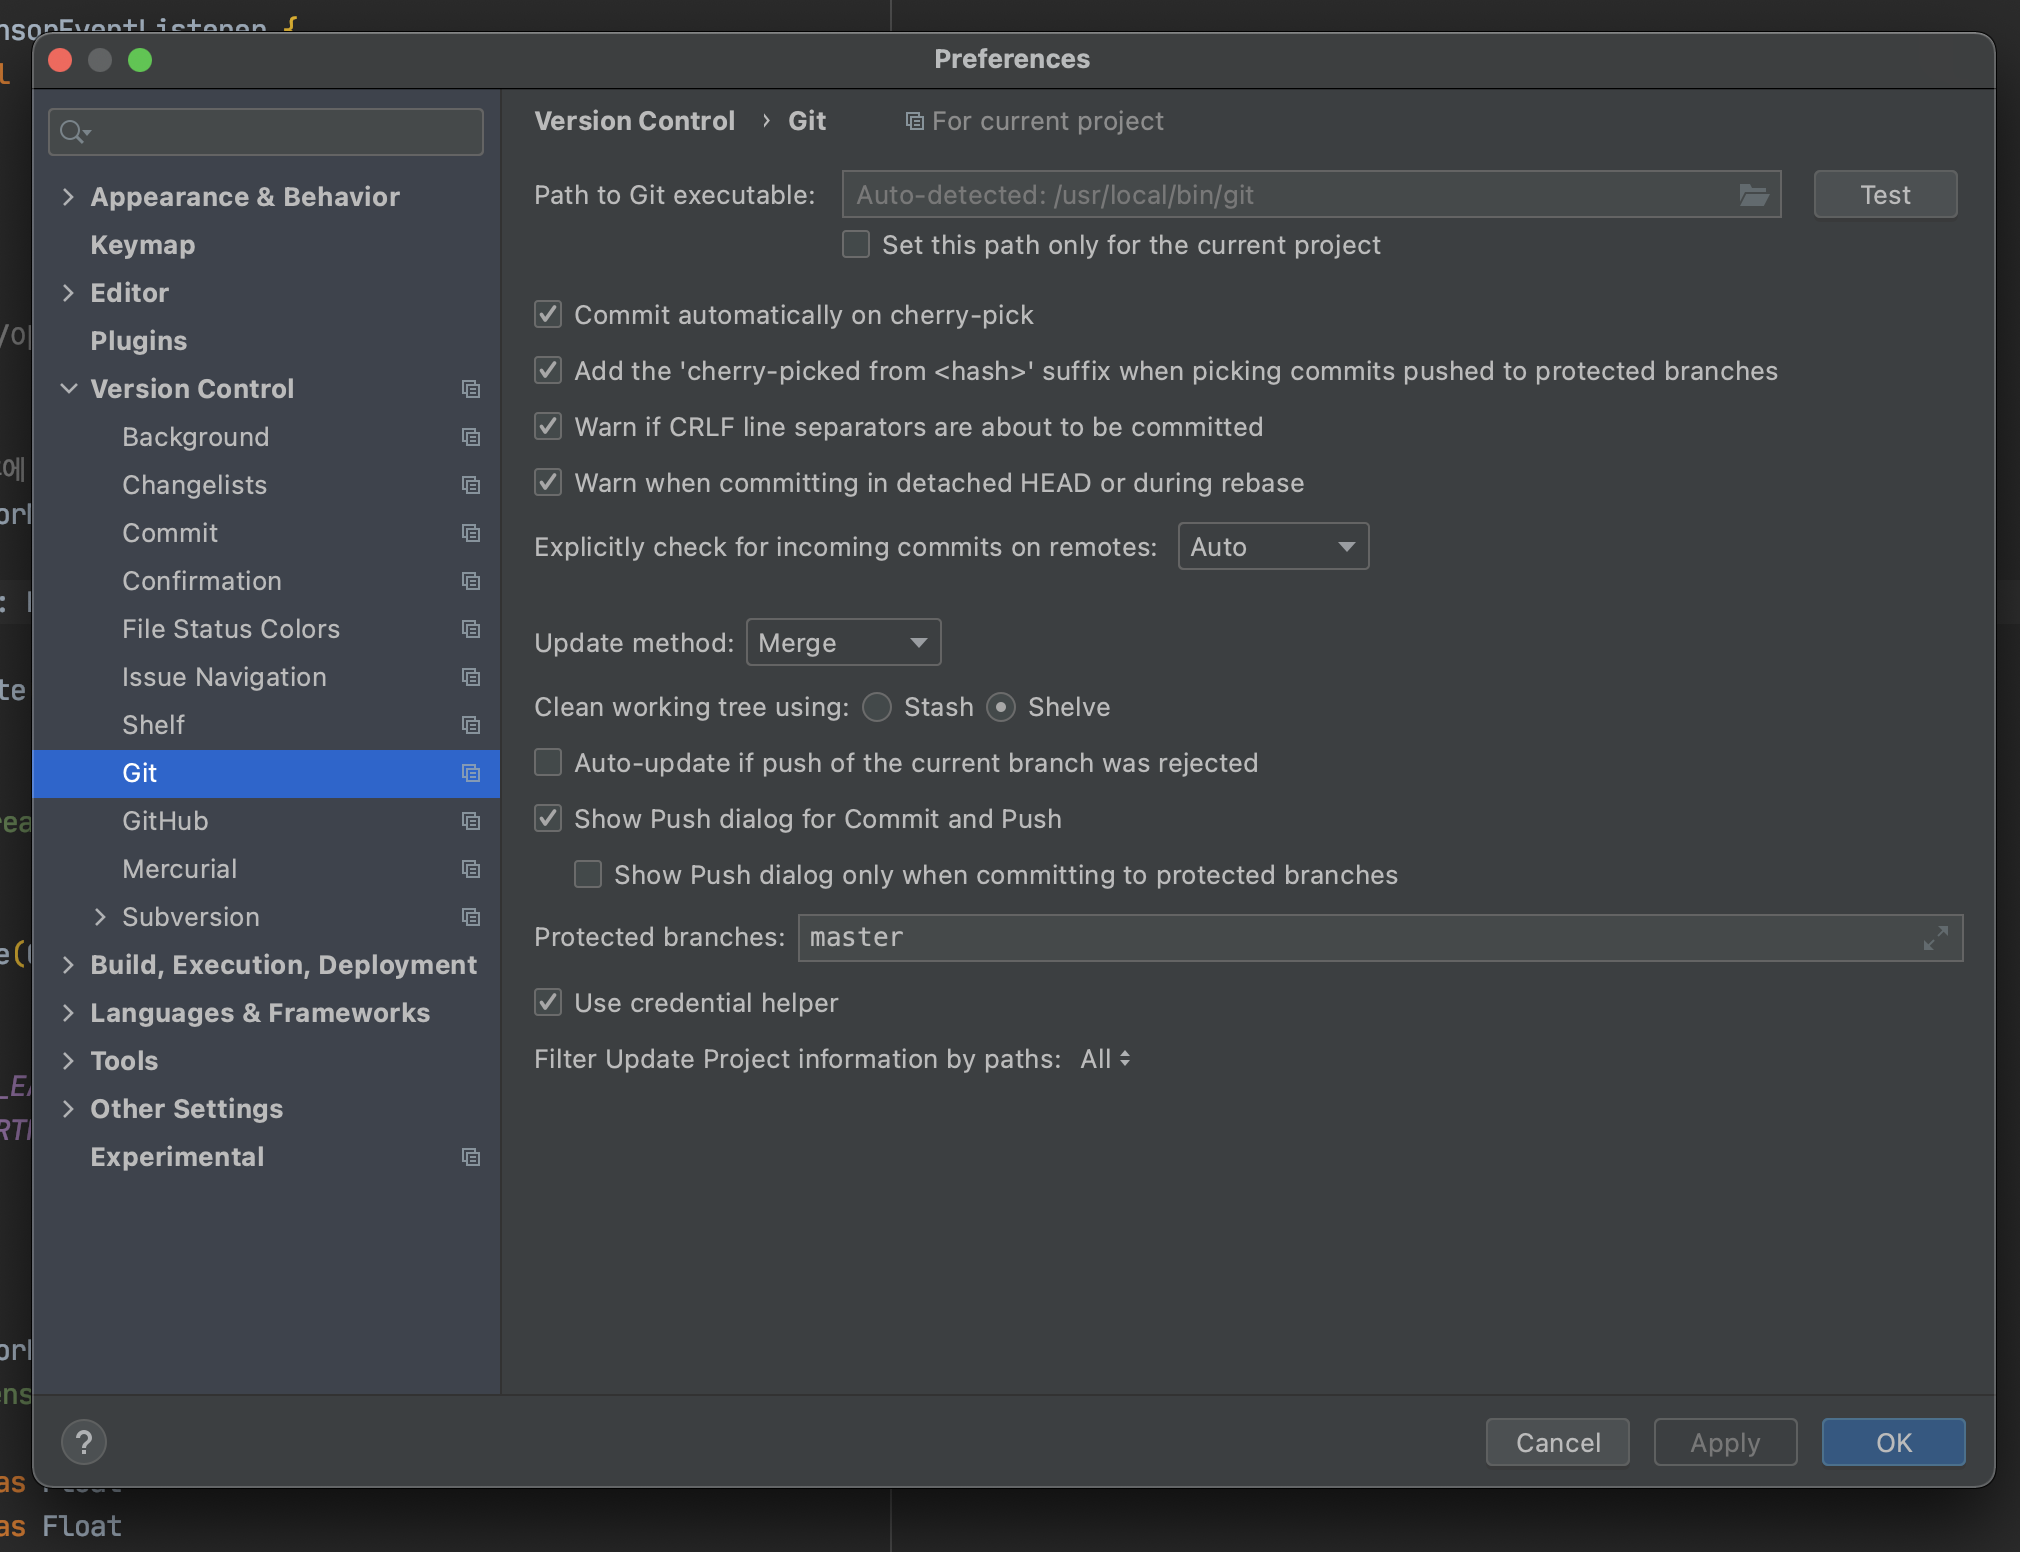Click the Cancel button
Image resolution: width=2020 pixels, height=1552 pixels.
1558,1443
